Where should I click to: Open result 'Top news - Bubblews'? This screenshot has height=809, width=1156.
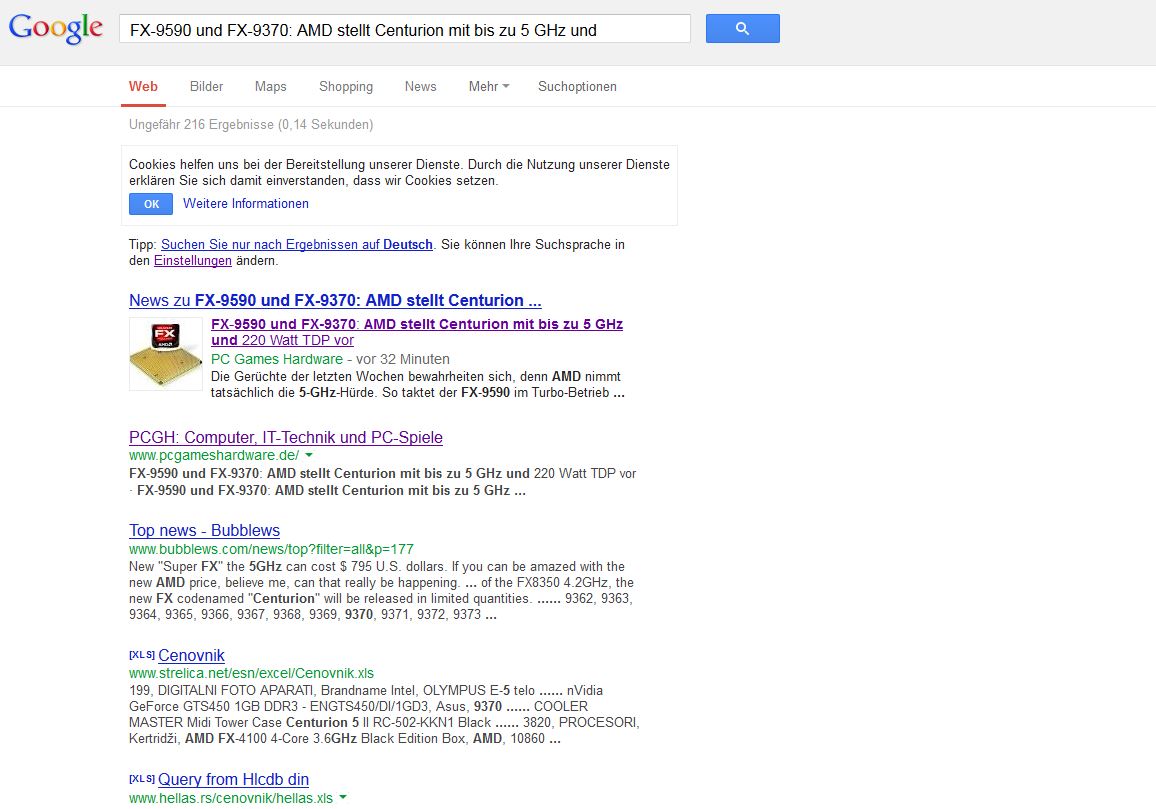click(x=204, y=530)
